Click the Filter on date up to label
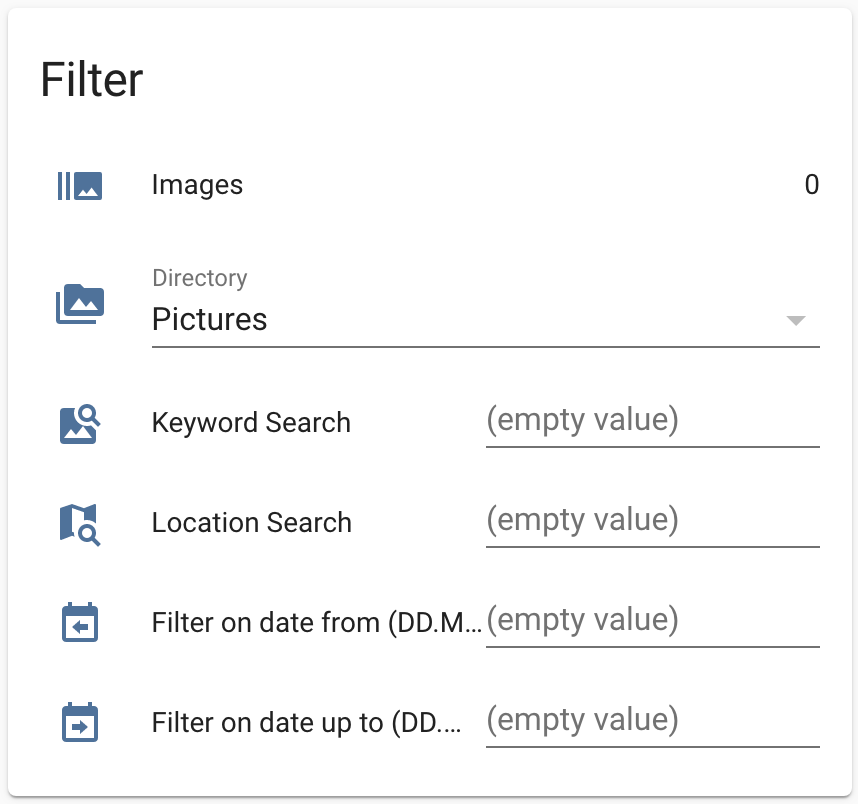This screenshot has height=804, width=858. (312, 722)
